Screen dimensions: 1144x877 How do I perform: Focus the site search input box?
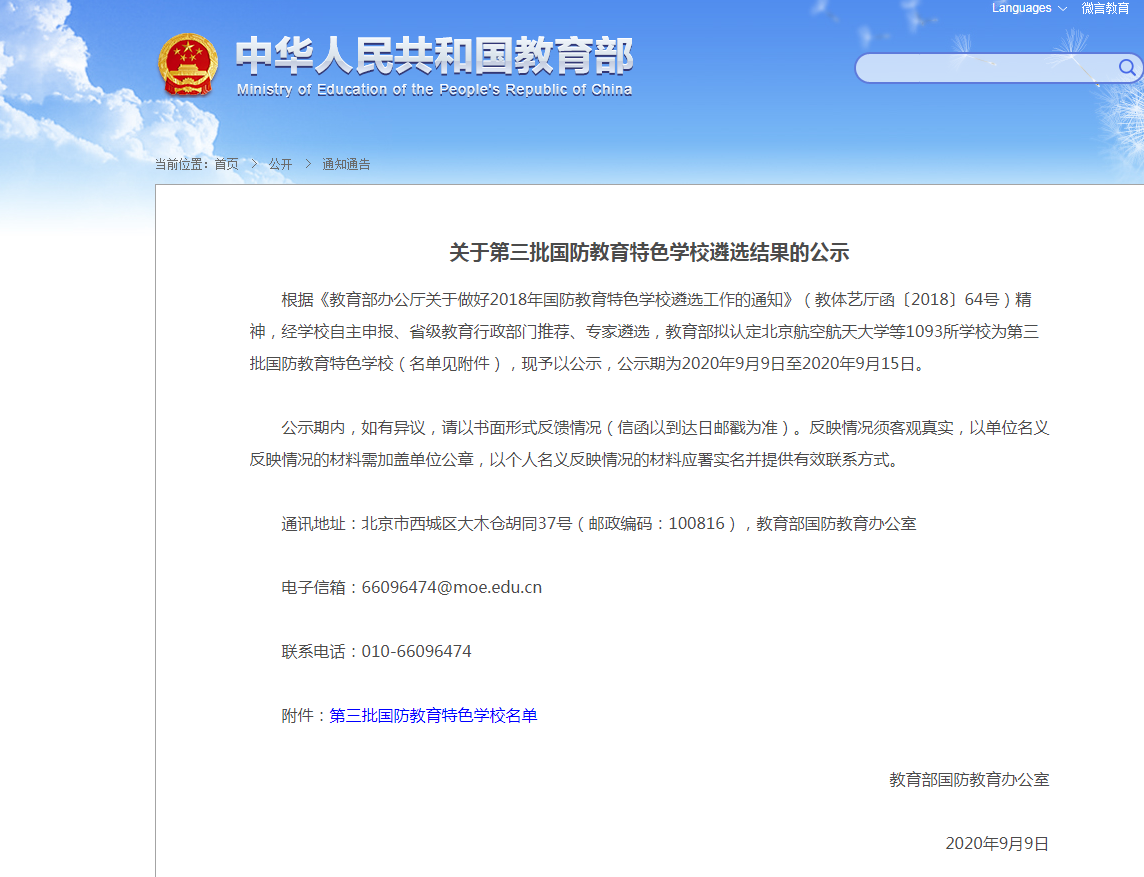point(985,68)
